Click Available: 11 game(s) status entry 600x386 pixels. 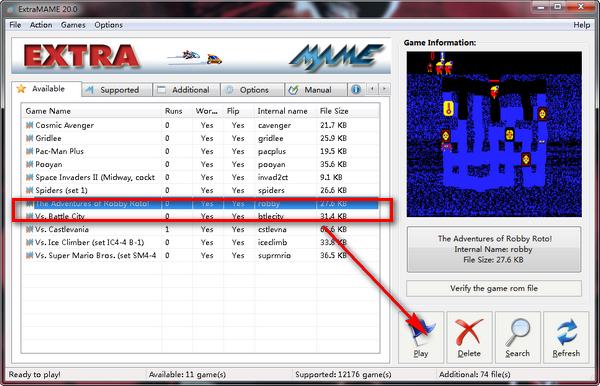click(187, 375)
